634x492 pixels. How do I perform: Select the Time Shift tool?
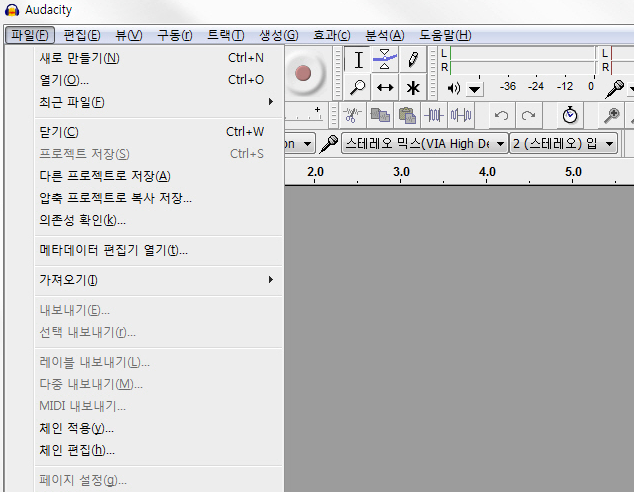point(385,87)
